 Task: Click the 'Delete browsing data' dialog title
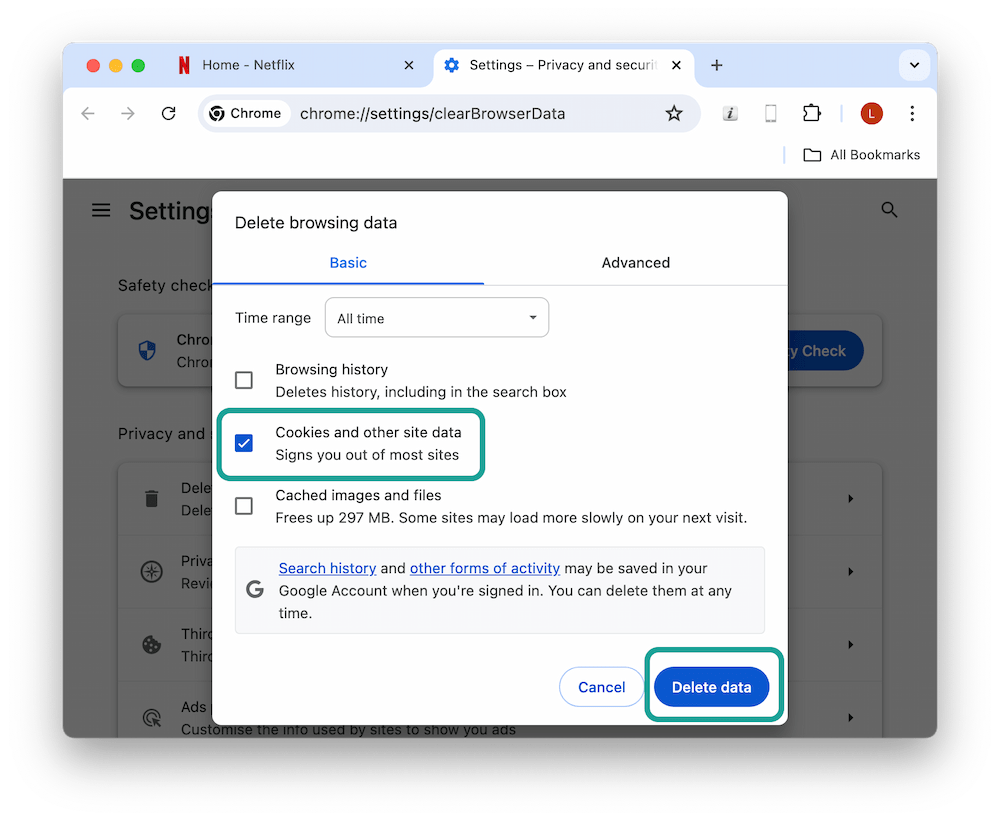[x=316, y=223]
